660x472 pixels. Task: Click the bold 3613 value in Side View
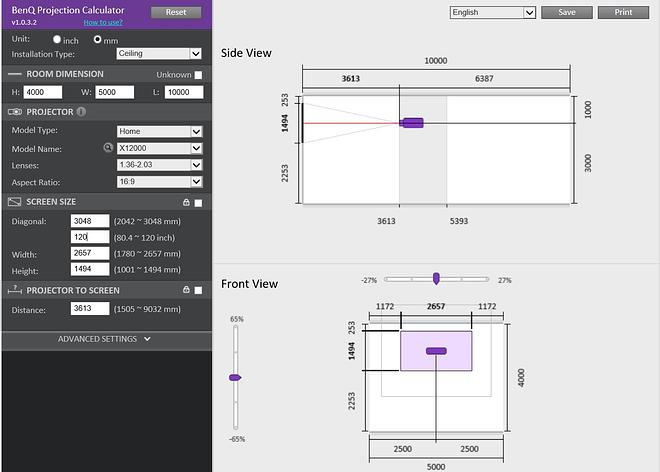pyautogui.click(x=351, y=78)
